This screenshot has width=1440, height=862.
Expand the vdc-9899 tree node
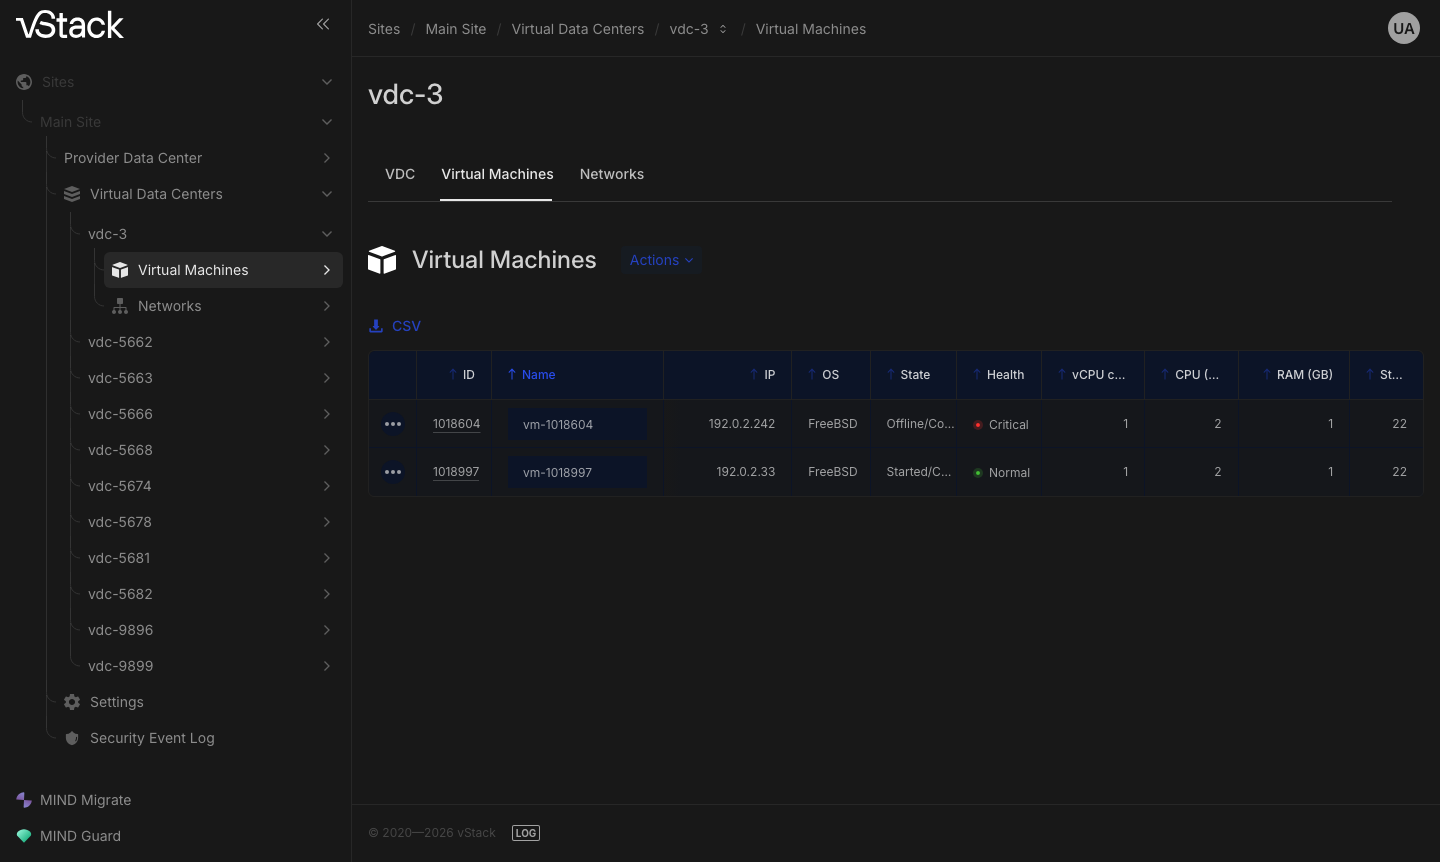(327, 666)
